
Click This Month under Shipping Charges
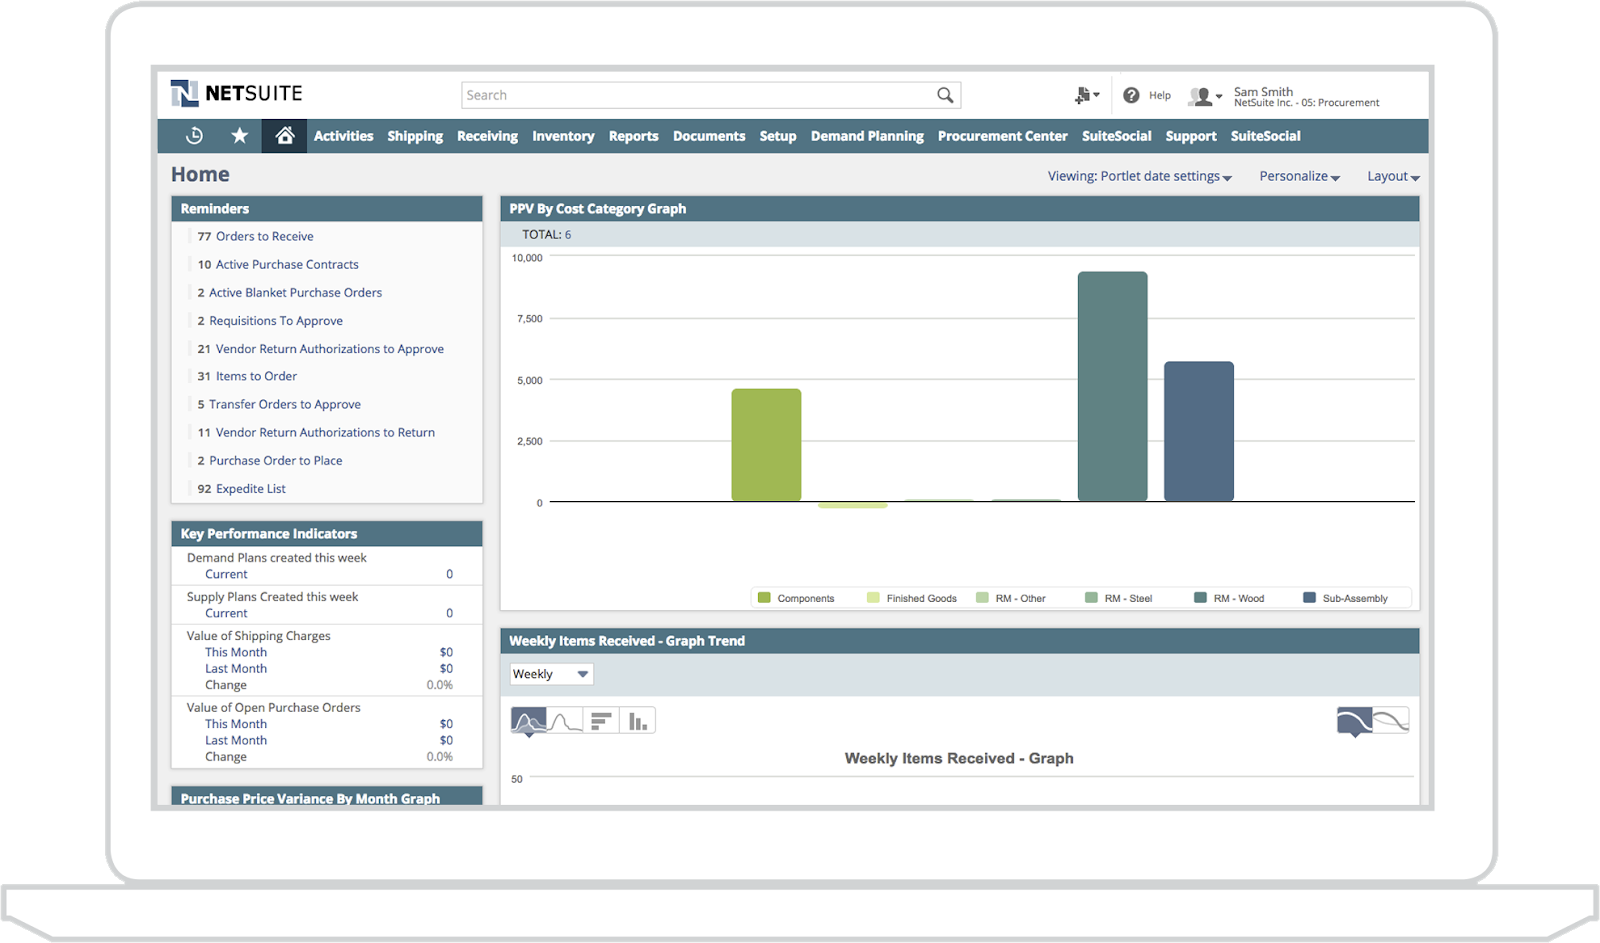coord(236,652)
